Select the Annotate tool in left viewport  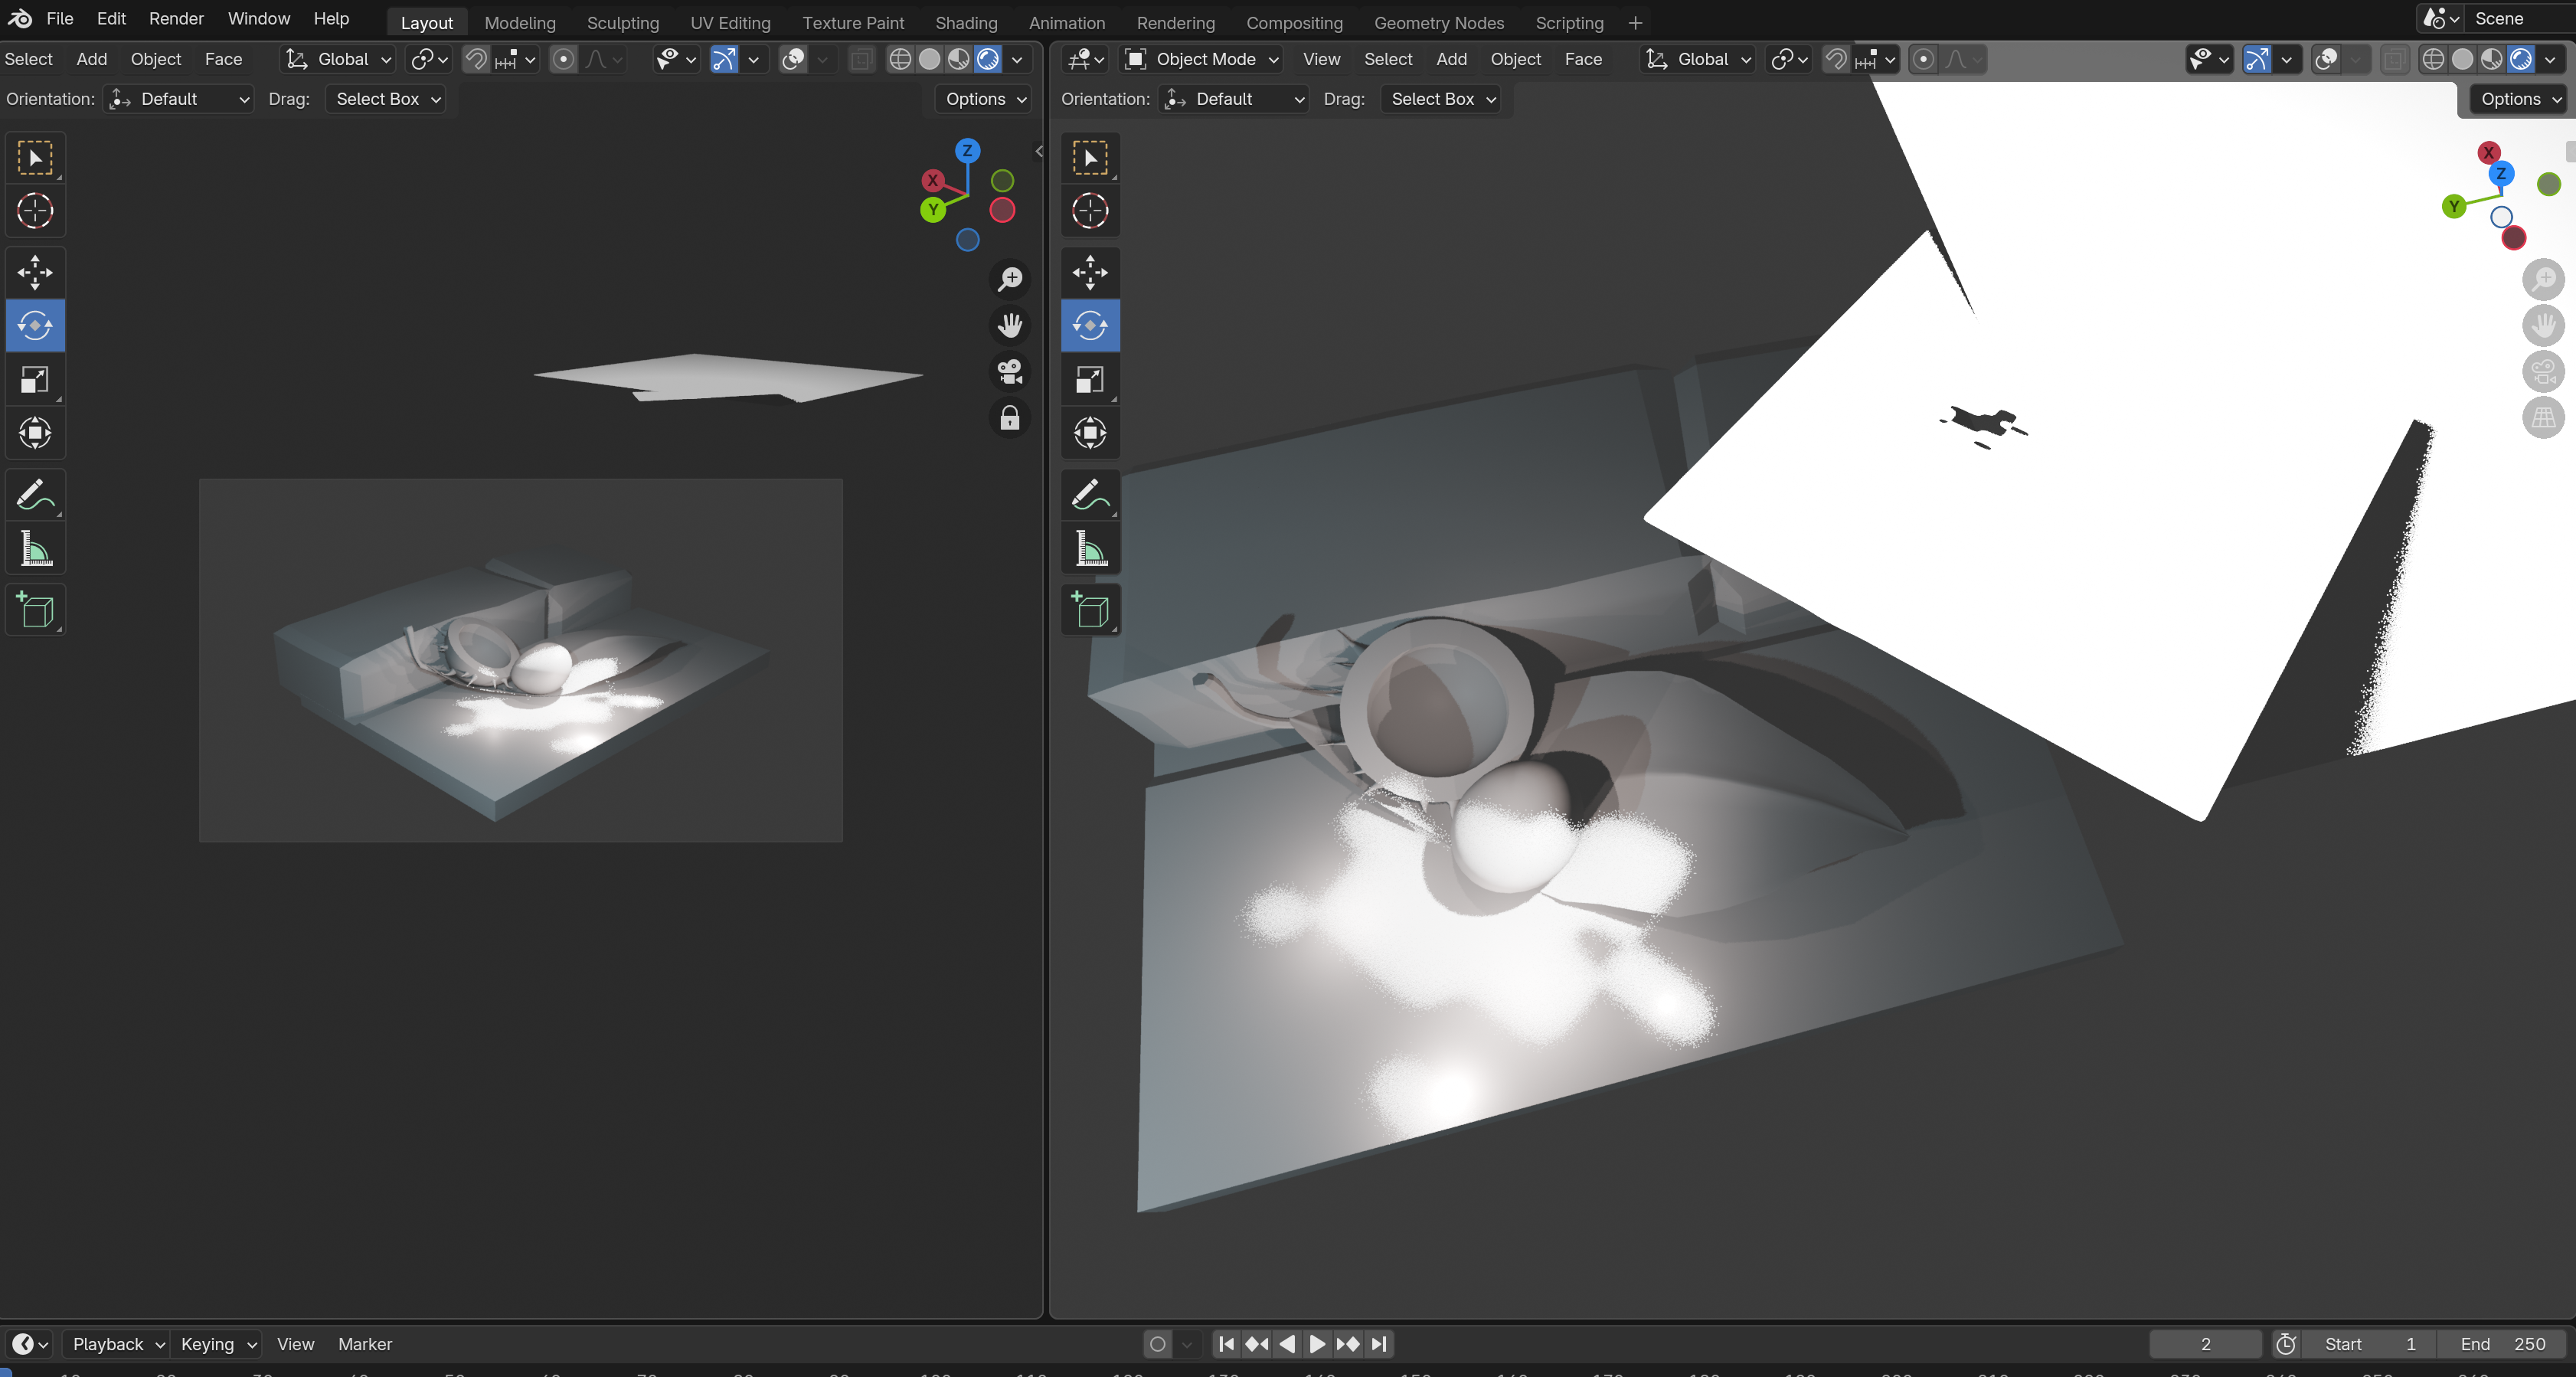[x=35, y=495]
